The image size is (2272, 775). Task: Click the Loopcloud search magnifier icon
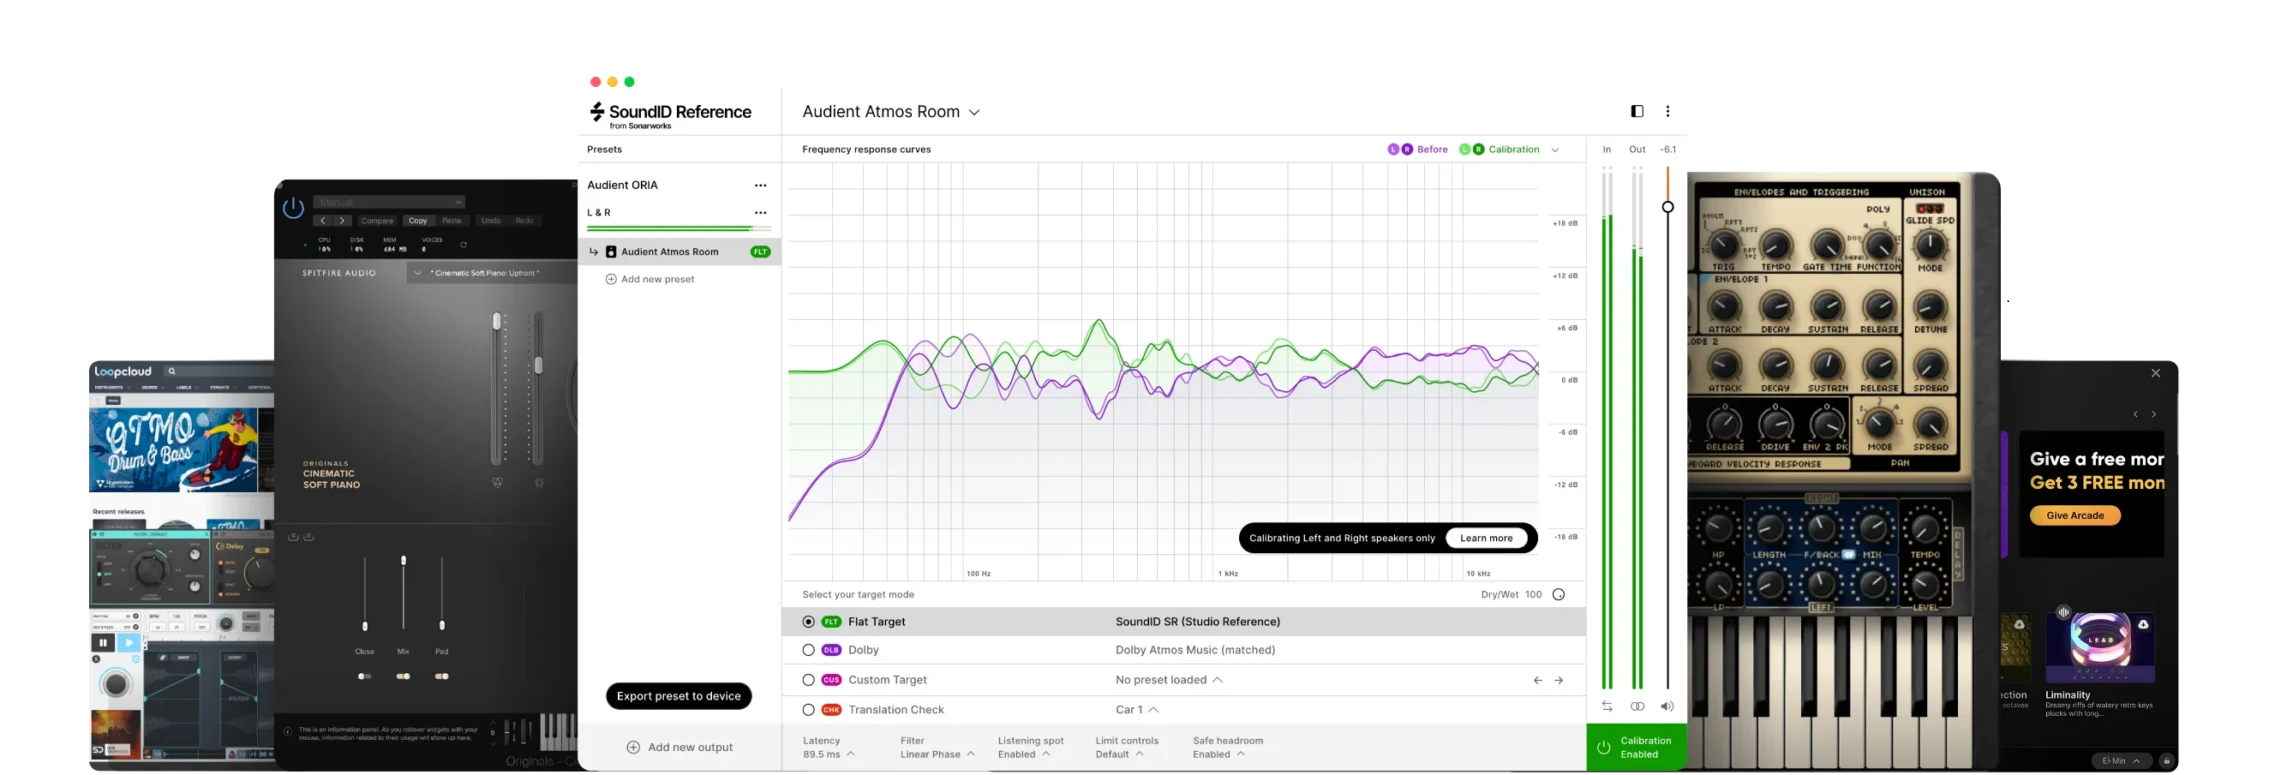pos(172,371)
